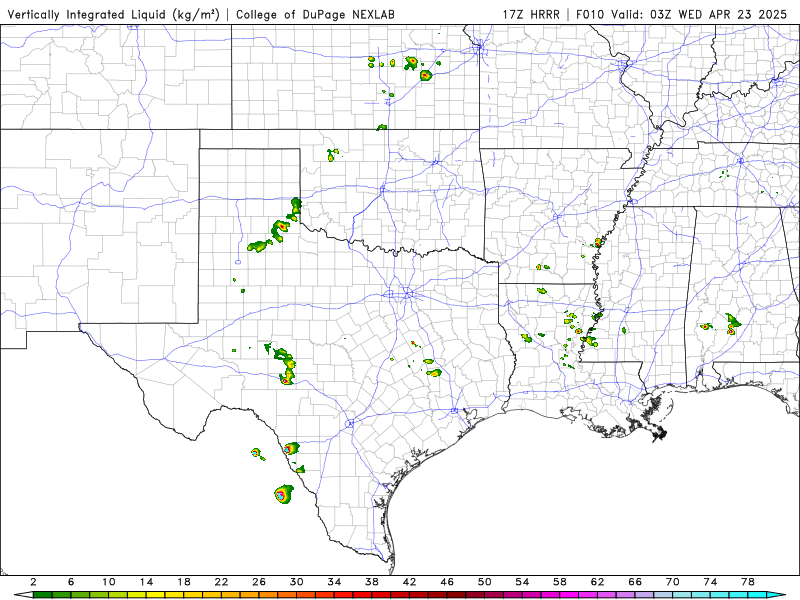The height and width of the screenshot is (600, 800).
Task: Click the '14' value on the color scale
Action: (x=146, y=582)
